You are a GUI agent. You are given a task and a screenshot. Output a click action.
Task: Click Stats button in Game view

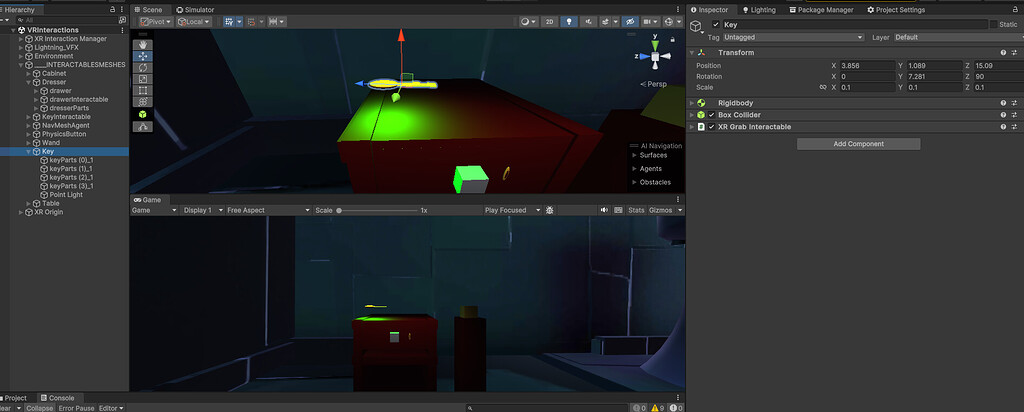636,211
